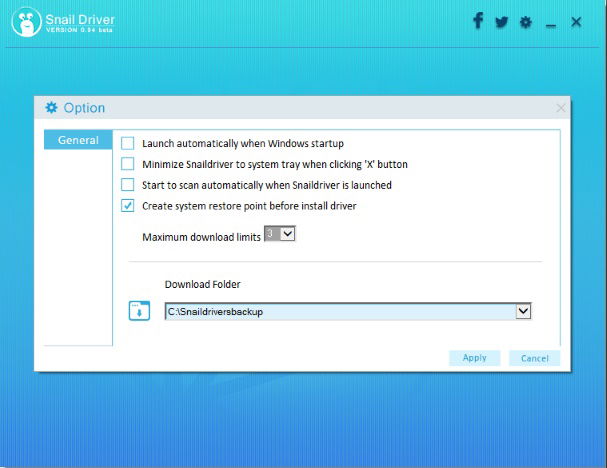The height and width of the screenshot is (468, 607).
Task: Click the Apply button
Action: click(475, 358)
